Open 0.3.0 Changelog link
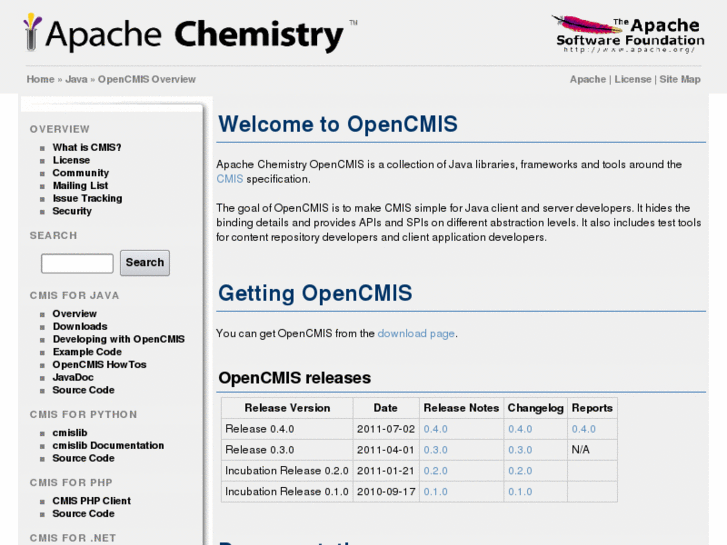This screenshot has height=545, width=727. coord(520,450)
